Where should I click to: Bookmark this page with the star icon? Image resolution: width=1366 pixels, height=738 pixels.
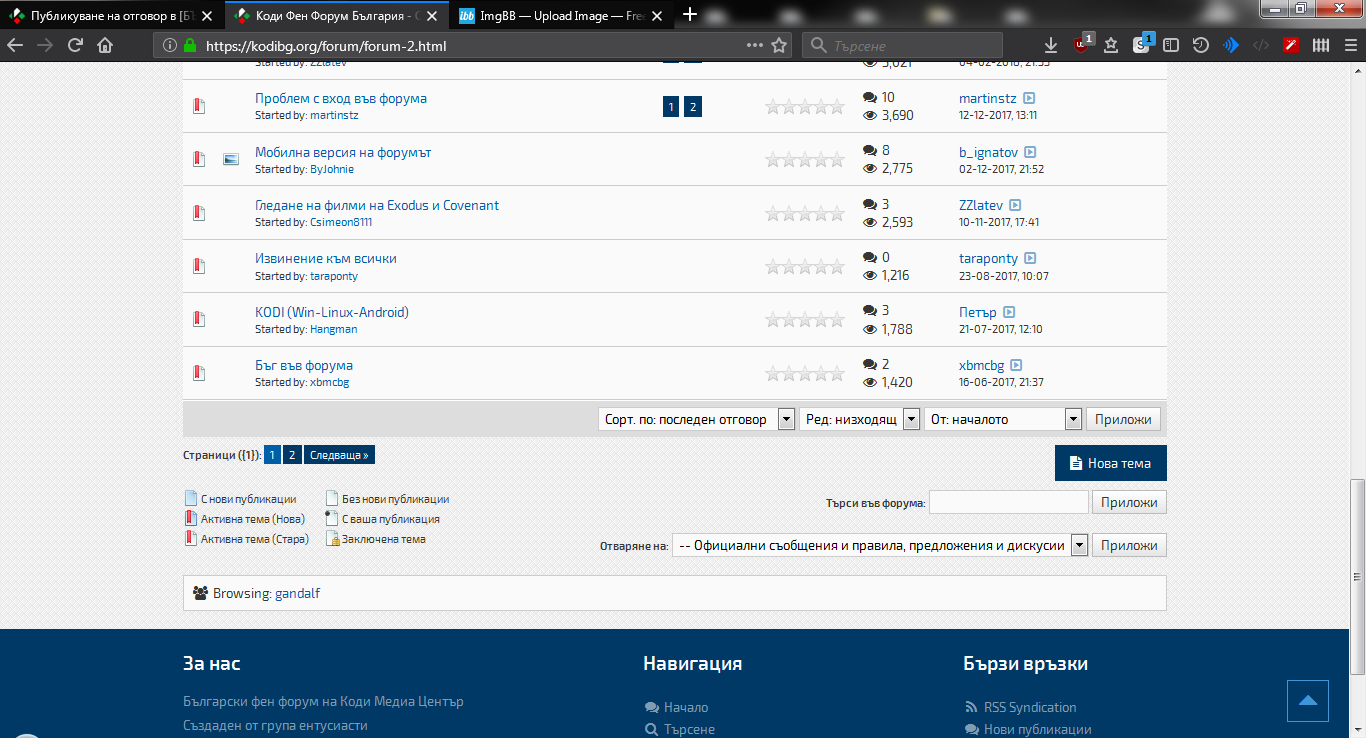coord(780,45)
